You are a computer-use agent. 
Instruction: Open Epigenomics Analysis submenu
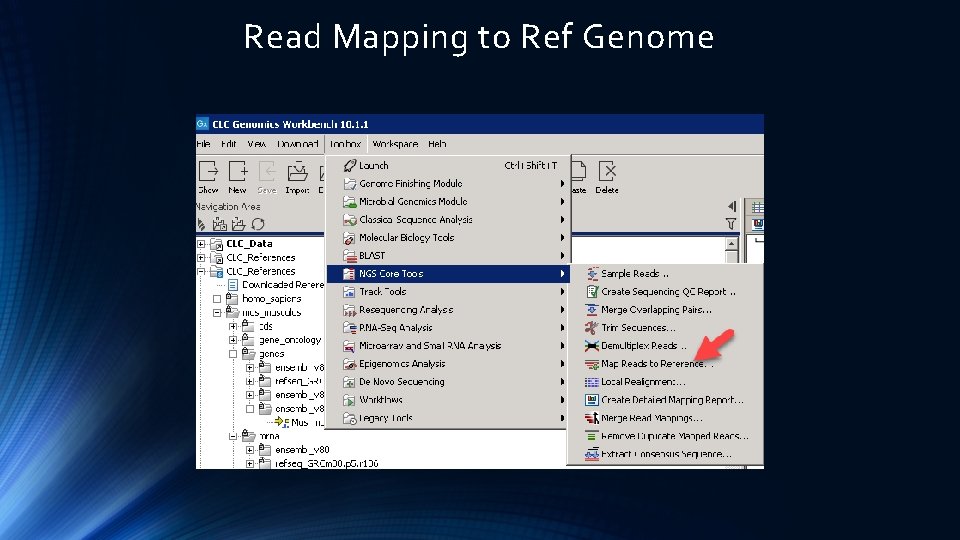(448, 364)
